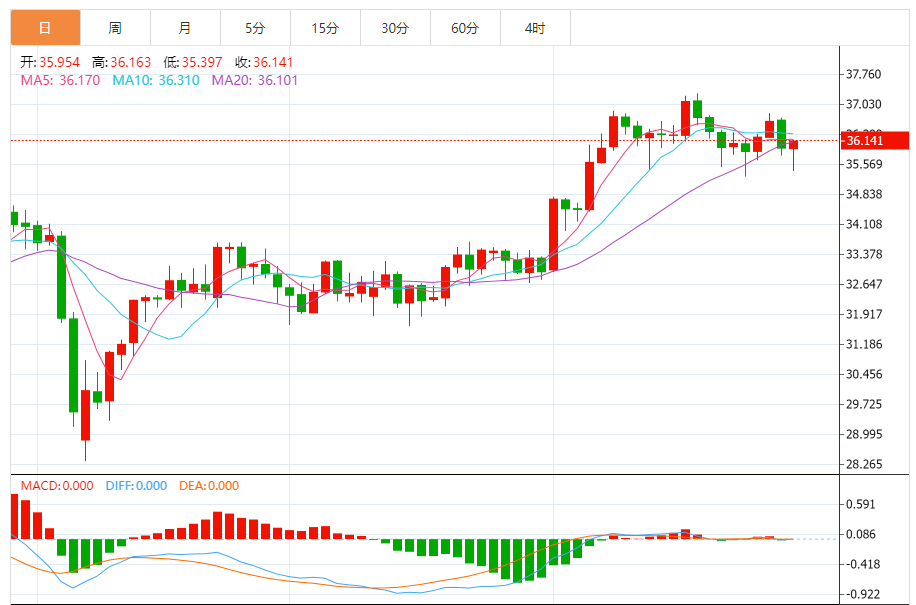
Task: Open the 4时 timeframe tab
Action: 535,27
